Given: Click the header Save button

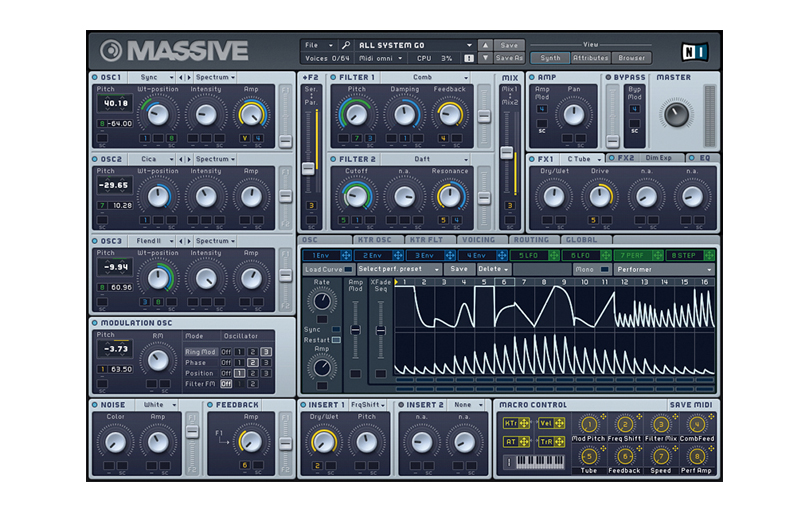Looking at the screenshot, I should [509, 45].
